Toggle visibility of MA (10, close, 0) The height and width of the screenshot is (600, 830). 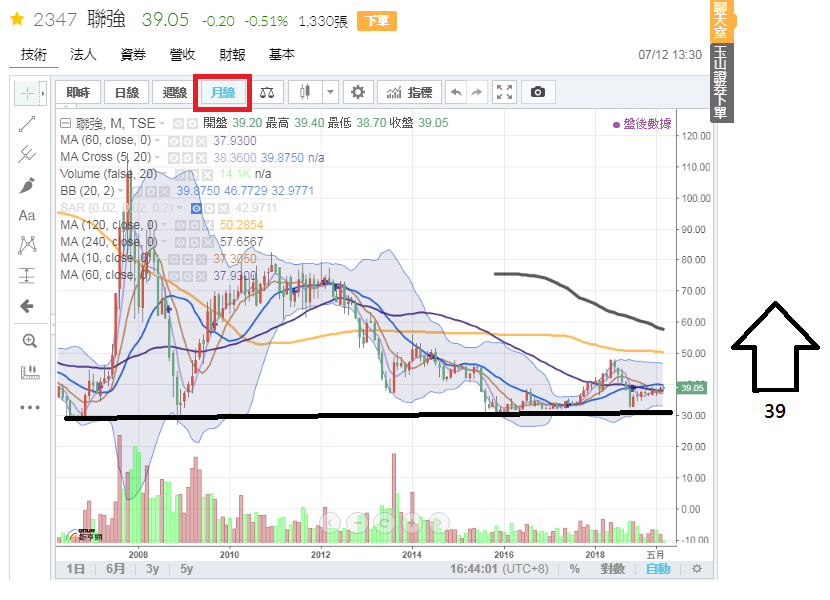click(x=174, y=259)
